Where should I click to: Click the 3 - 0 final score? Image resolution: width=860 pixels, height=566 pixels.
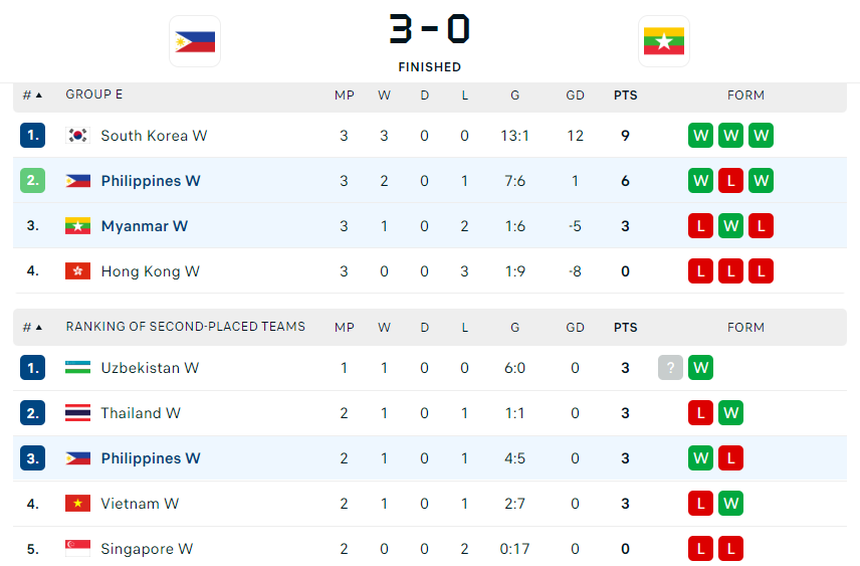[x=429, y=30]
